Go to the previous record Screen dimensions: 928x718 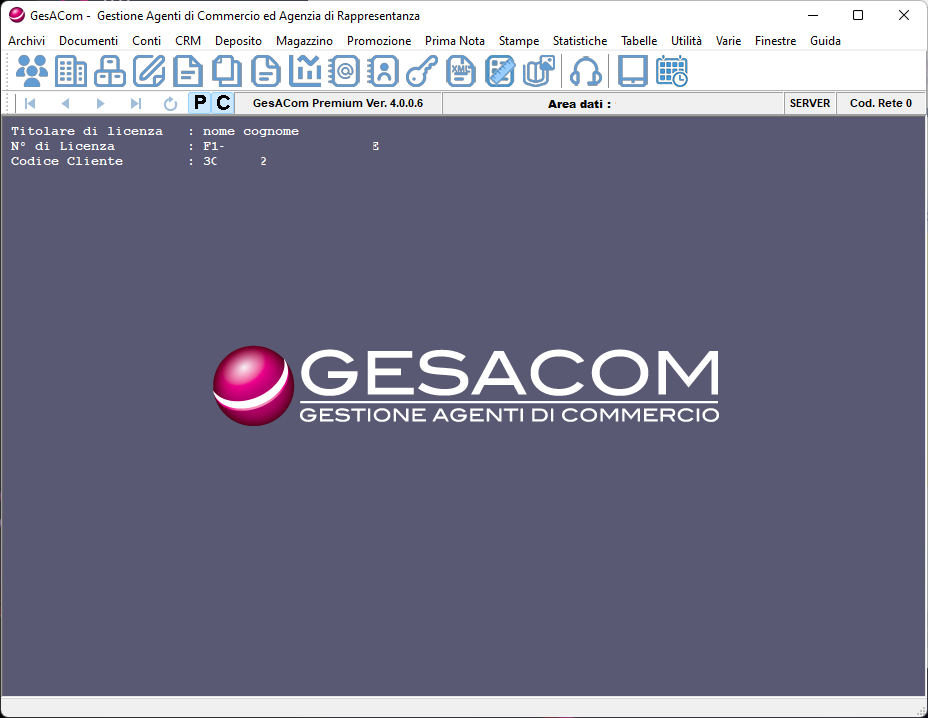(x=65, y=104)
